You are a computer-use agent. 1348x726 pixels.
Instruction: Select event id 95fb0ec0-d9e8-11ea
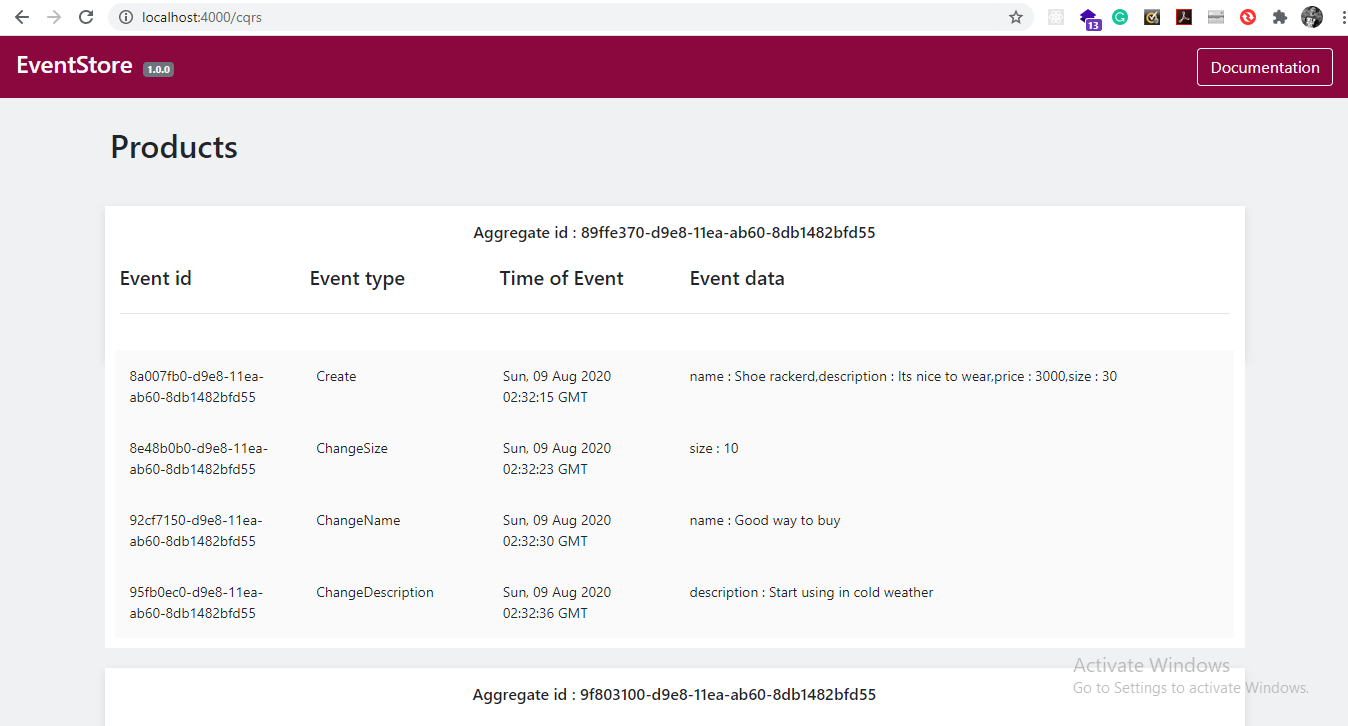click(196, 603)
